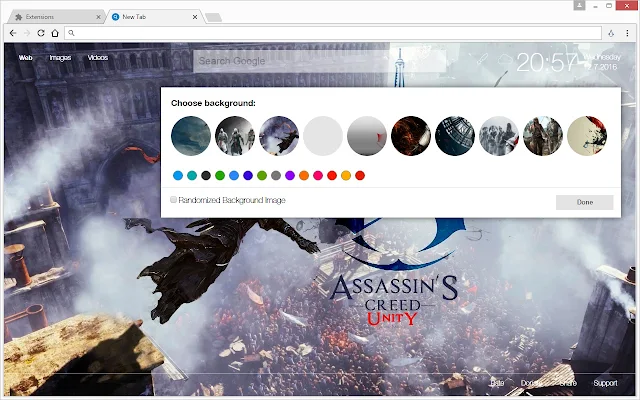This screenshot has width=640, height=400.
Task: Click the pencil customize icon near the clock
Action: point(482,60)
